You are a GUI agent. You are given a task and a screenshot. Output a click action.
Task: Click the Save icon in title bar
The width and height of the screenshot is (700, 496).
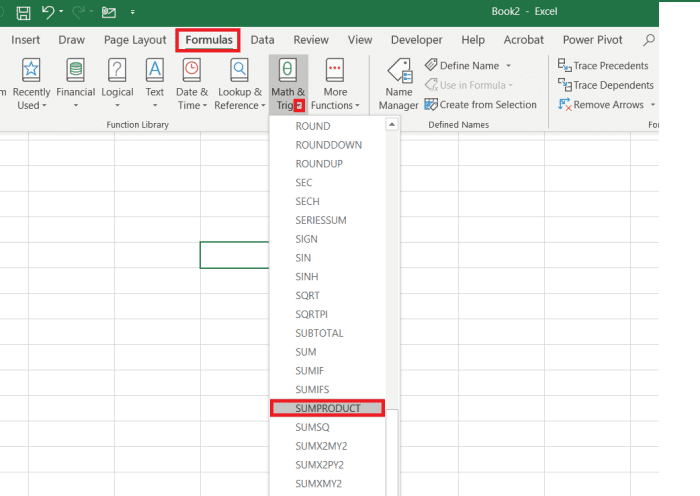23,13
